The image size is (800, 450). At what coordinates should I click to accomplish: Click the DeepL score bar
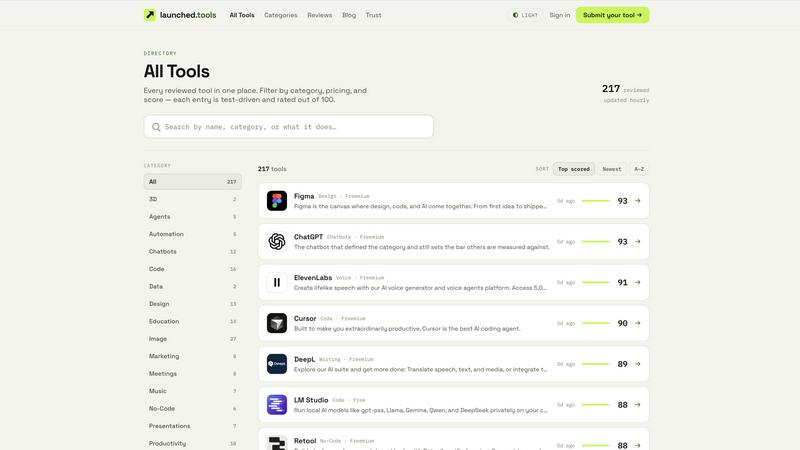click(596, 364)
